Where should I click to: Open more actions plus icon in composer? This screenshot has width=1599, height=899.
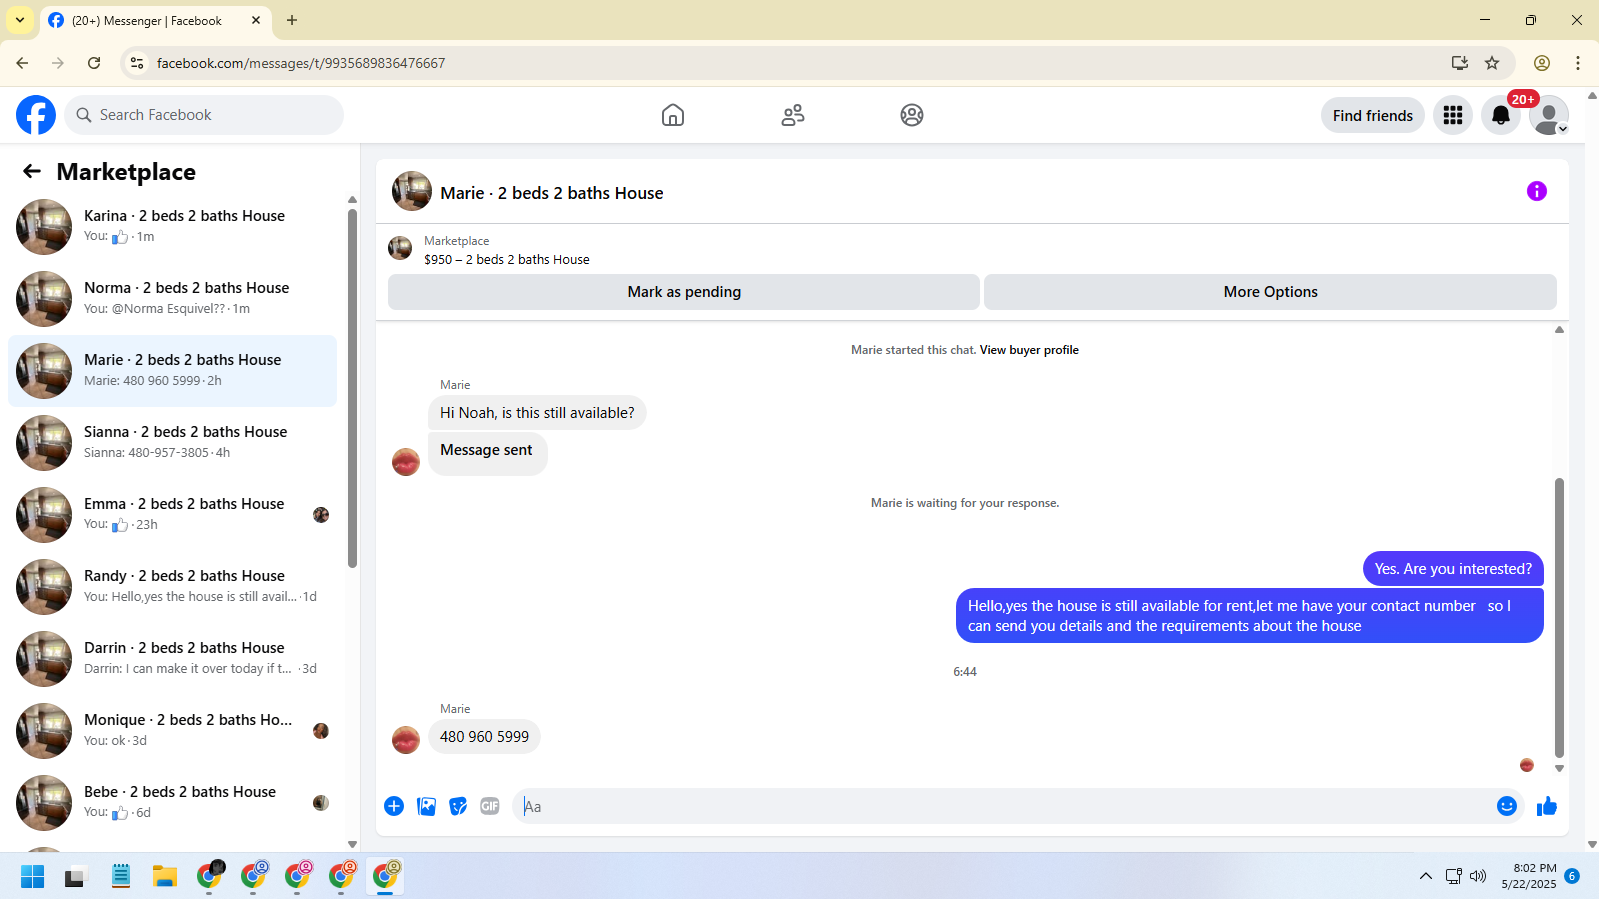coord(394,806)
